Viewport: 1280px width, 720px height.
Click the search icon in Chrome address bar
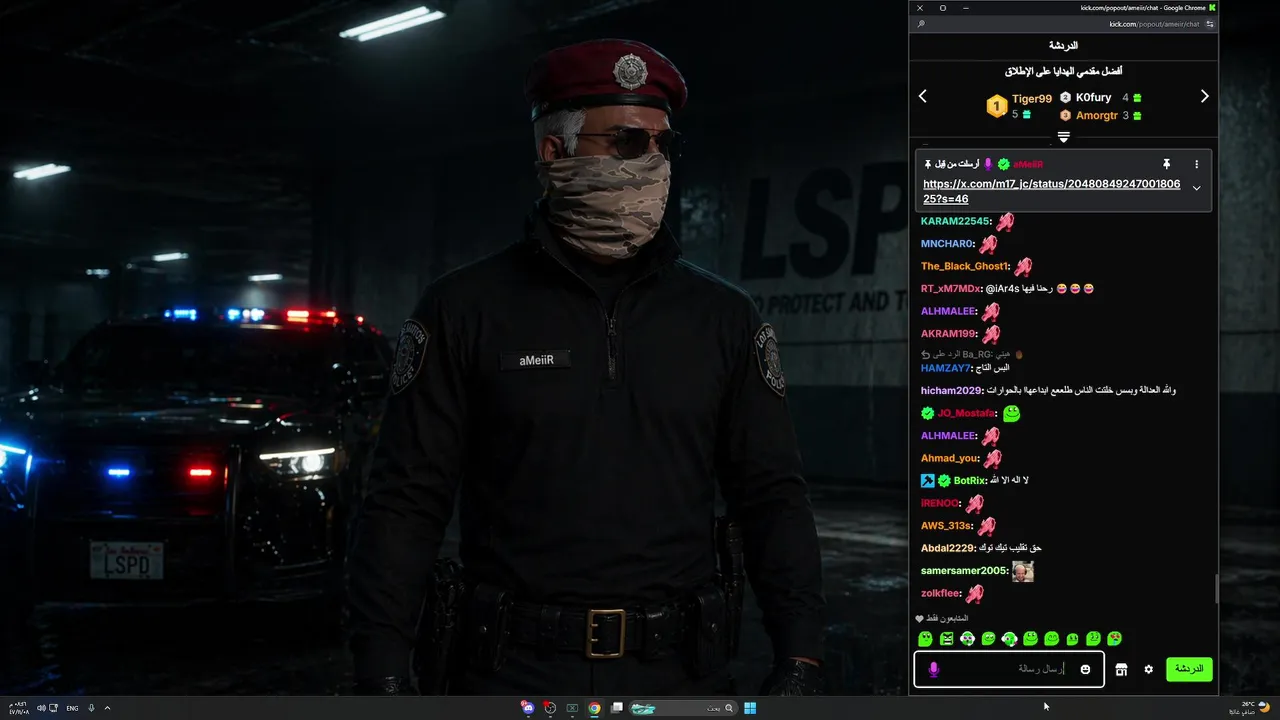[921, 24]
